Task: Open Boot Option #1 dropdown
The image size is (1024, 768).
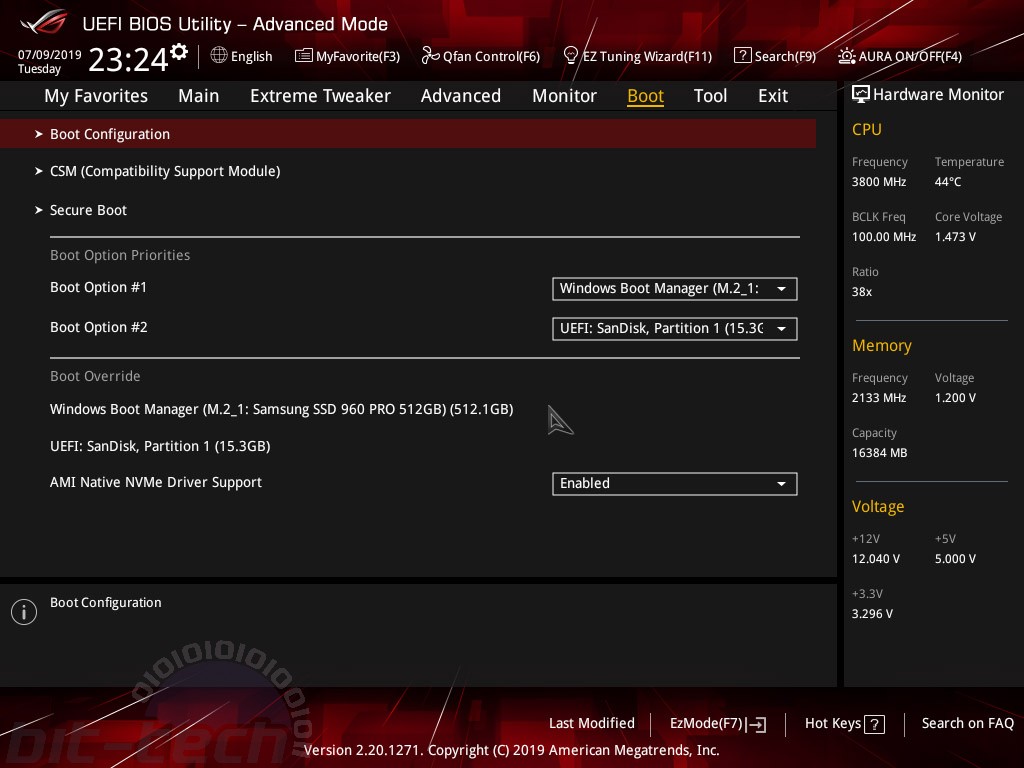Action: click(x=675, y=289)
